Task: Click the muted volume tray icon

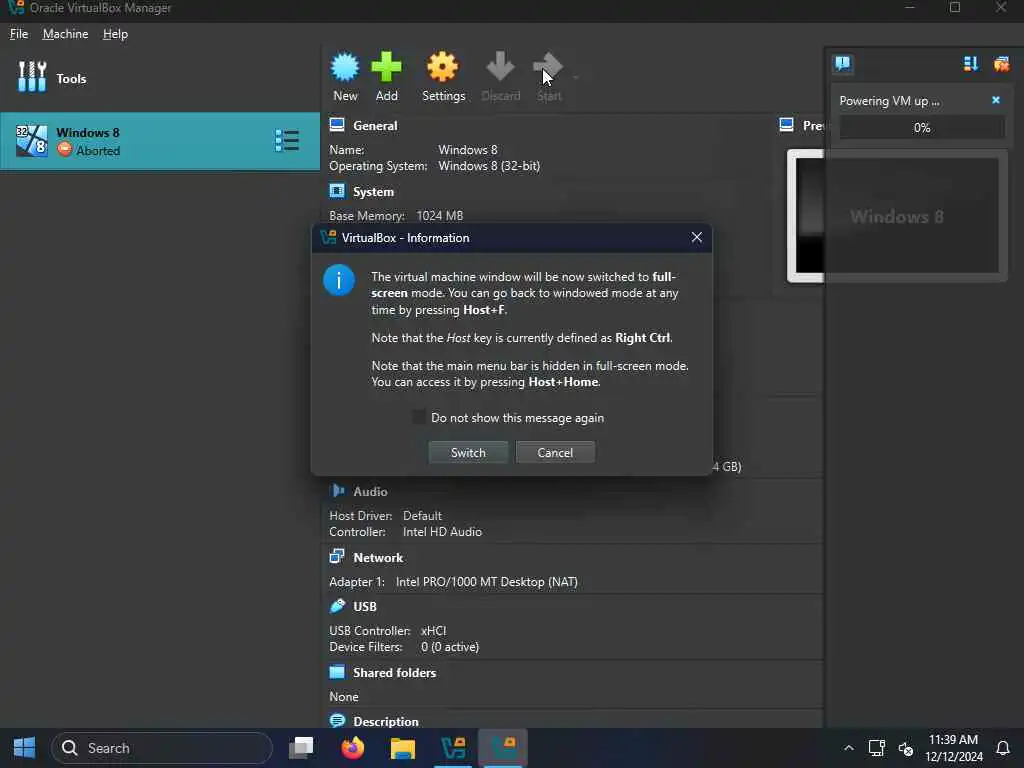Action: tap(905, 748)
